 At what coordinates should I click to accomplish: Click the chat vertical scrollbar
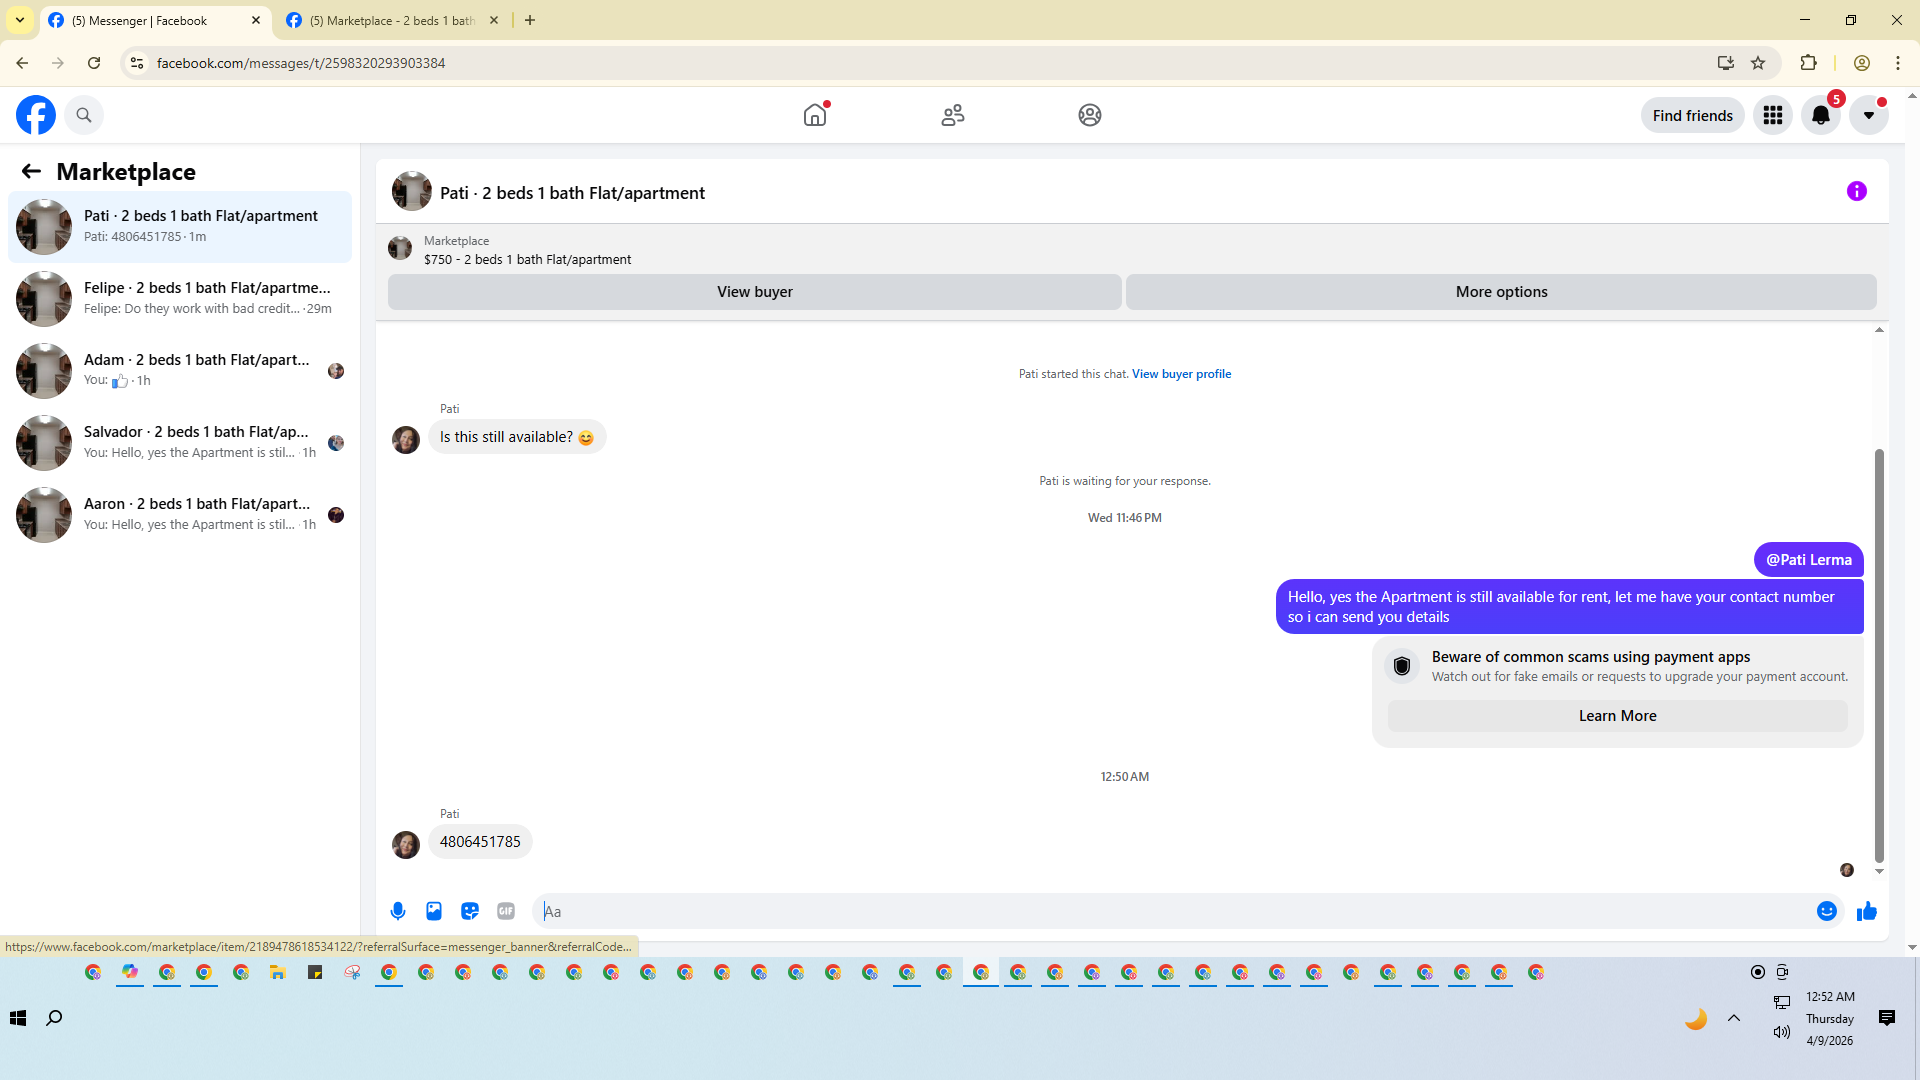1879,655
